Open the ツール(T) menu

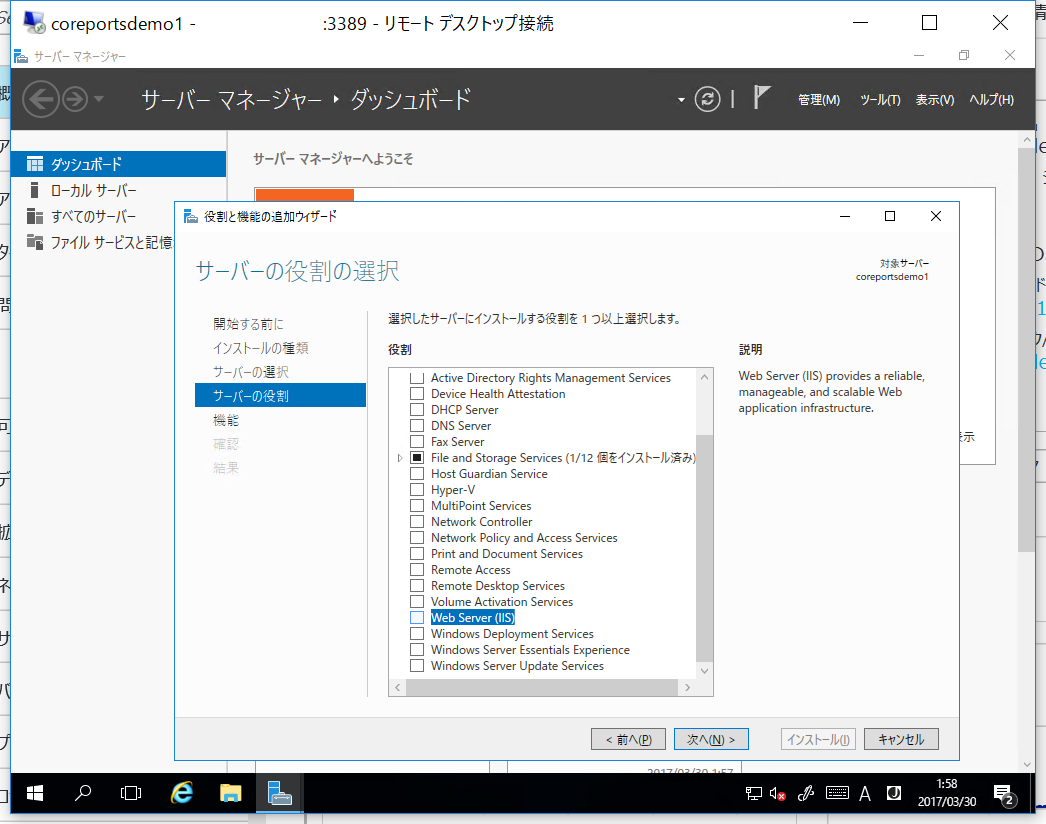point(880,100)
